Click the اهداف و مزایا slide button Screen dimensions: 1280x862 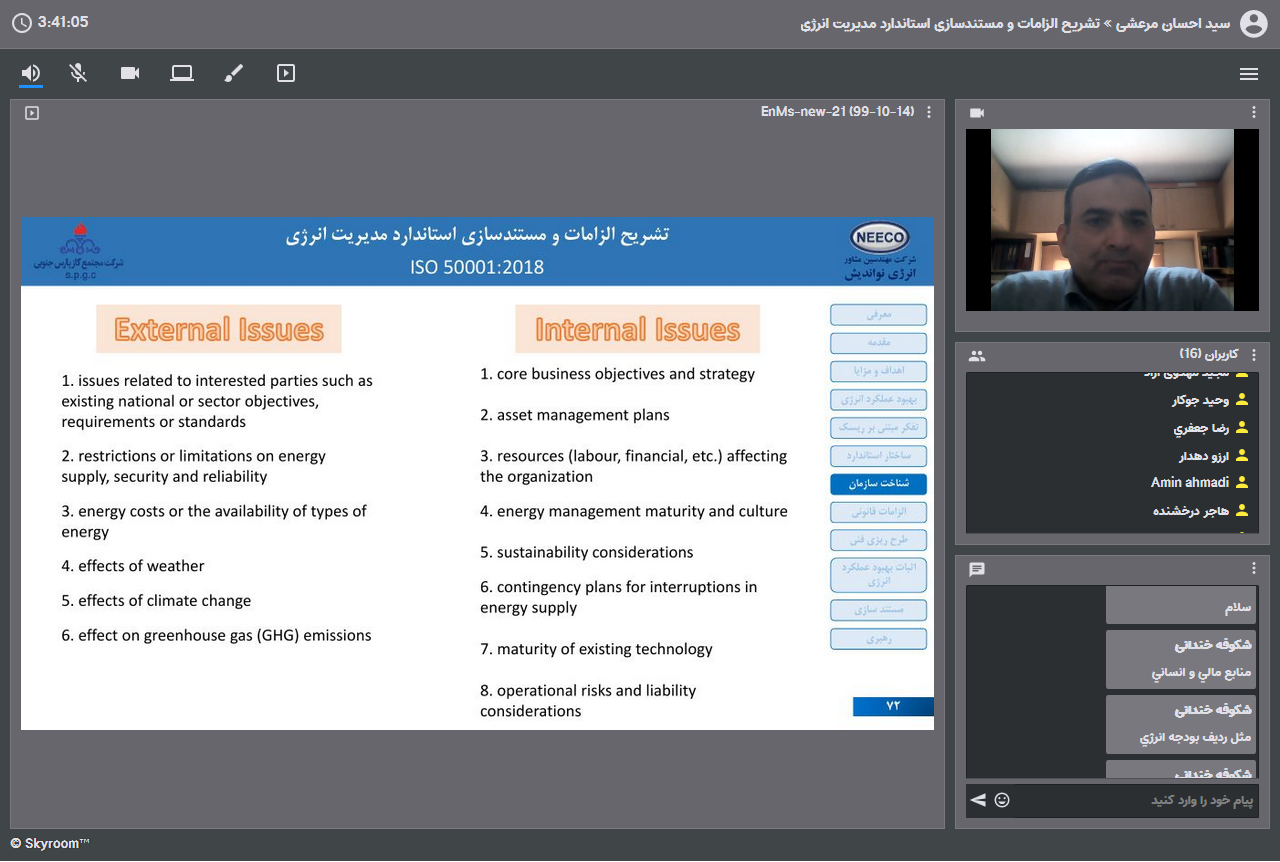point(878,371)
